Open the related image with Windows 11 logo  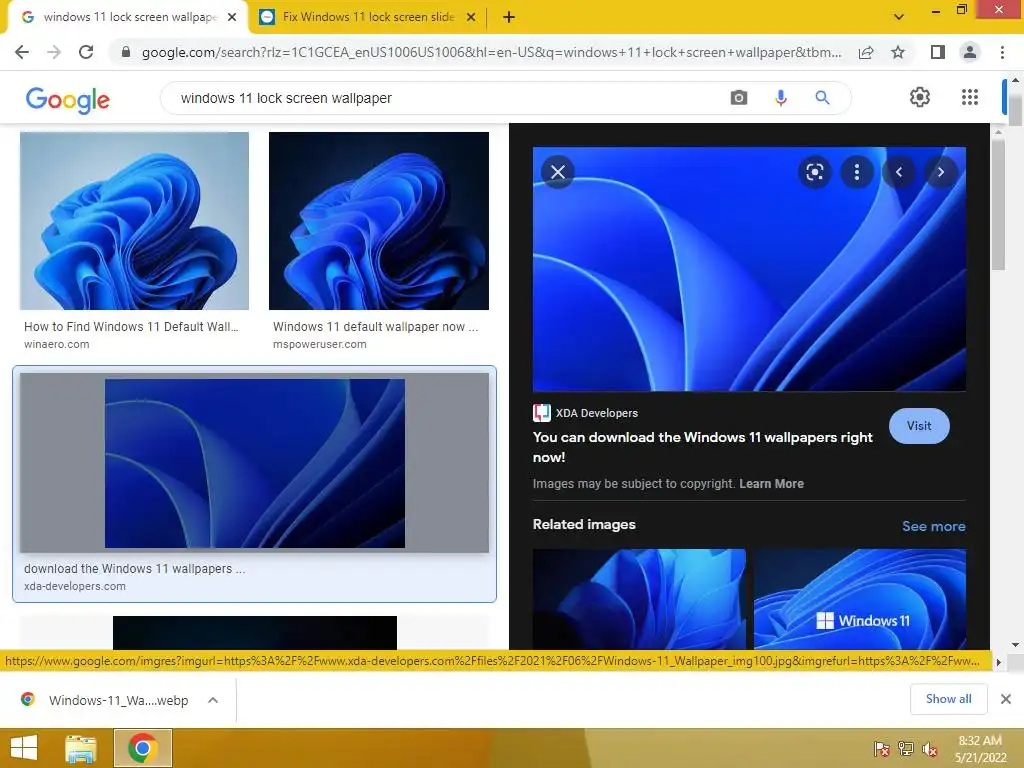click(x=860, y=599)
